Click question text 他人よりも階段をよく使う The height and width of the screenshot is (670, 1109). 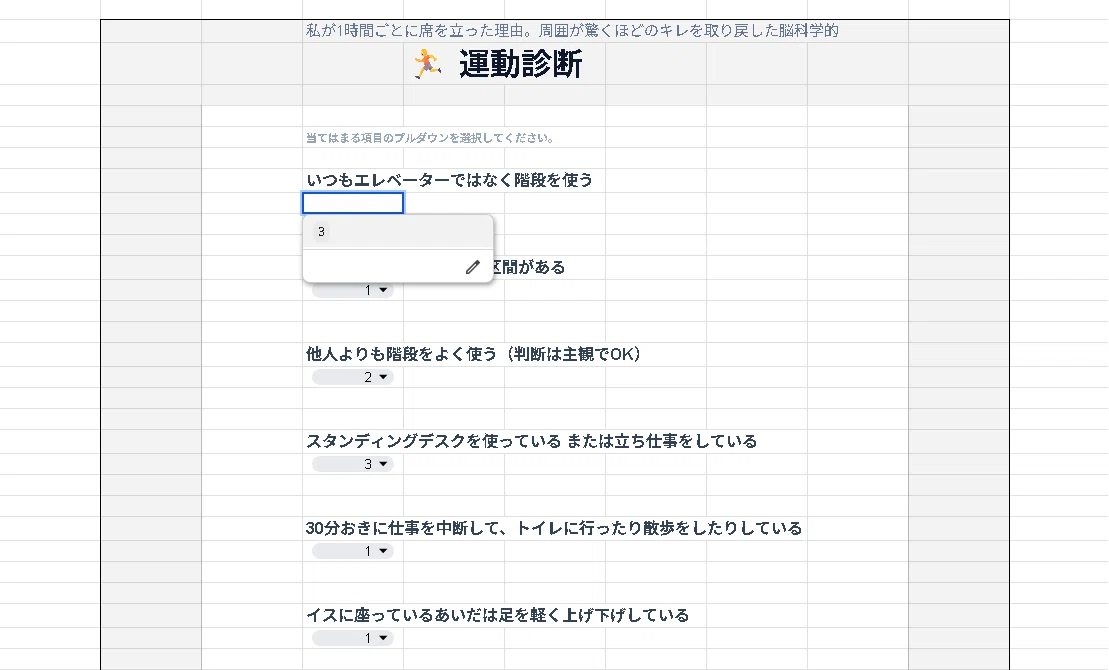[x=401, y=354]
